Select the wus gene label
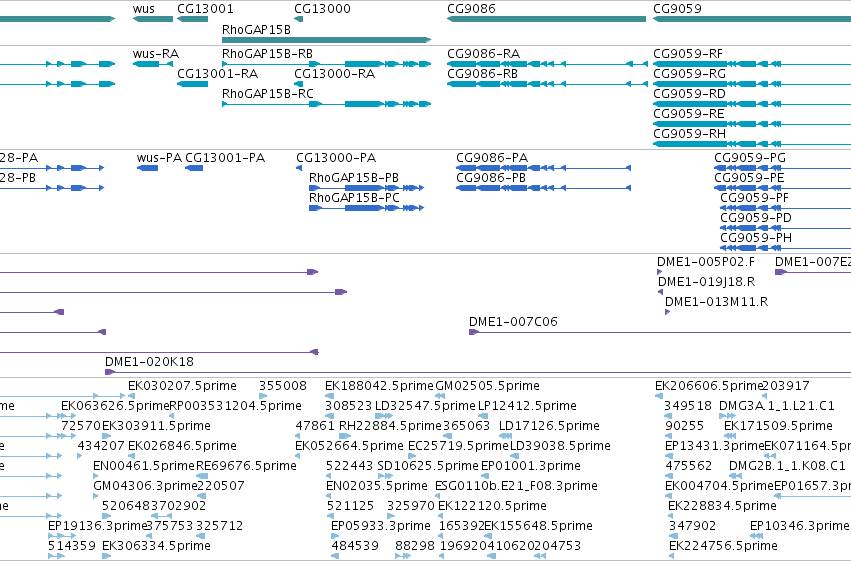851x561 pixels. coord(143,9)
